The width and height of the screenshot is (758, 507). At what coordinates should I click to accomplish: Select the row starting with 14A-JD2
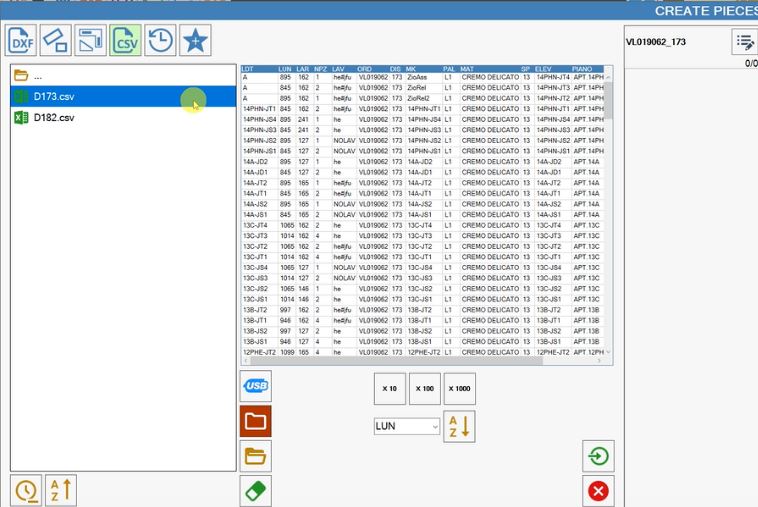[423, 162]
